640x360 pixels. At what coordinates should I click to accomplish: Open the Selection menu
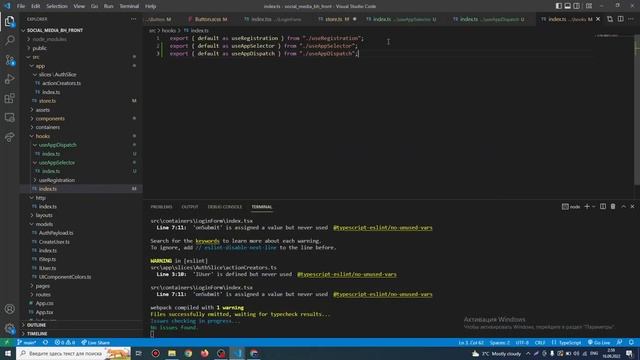(x=57, y=6)
